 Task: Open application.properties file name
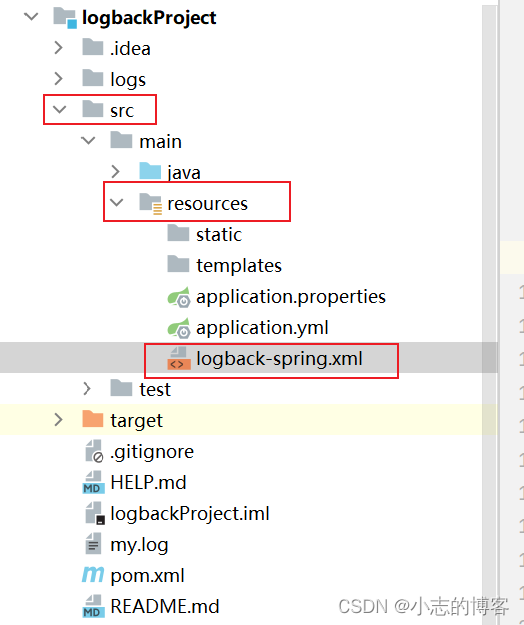tap(291, 297)
